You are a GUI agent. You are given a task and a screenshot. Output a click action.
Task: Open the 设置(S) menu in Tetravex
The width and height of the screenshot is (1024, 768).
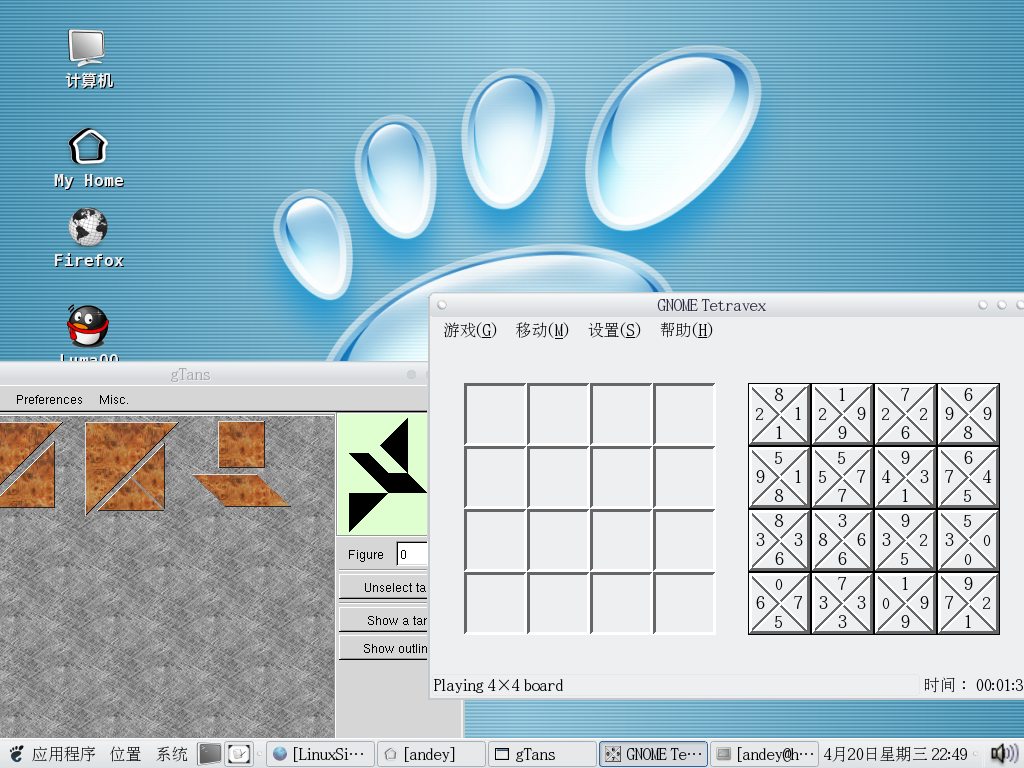coord(615,330)
